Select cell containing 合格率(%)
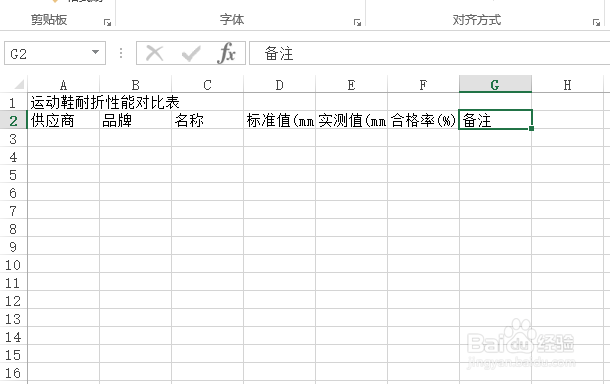The height and width of the screenshot is (384, 610). (423, 121)
